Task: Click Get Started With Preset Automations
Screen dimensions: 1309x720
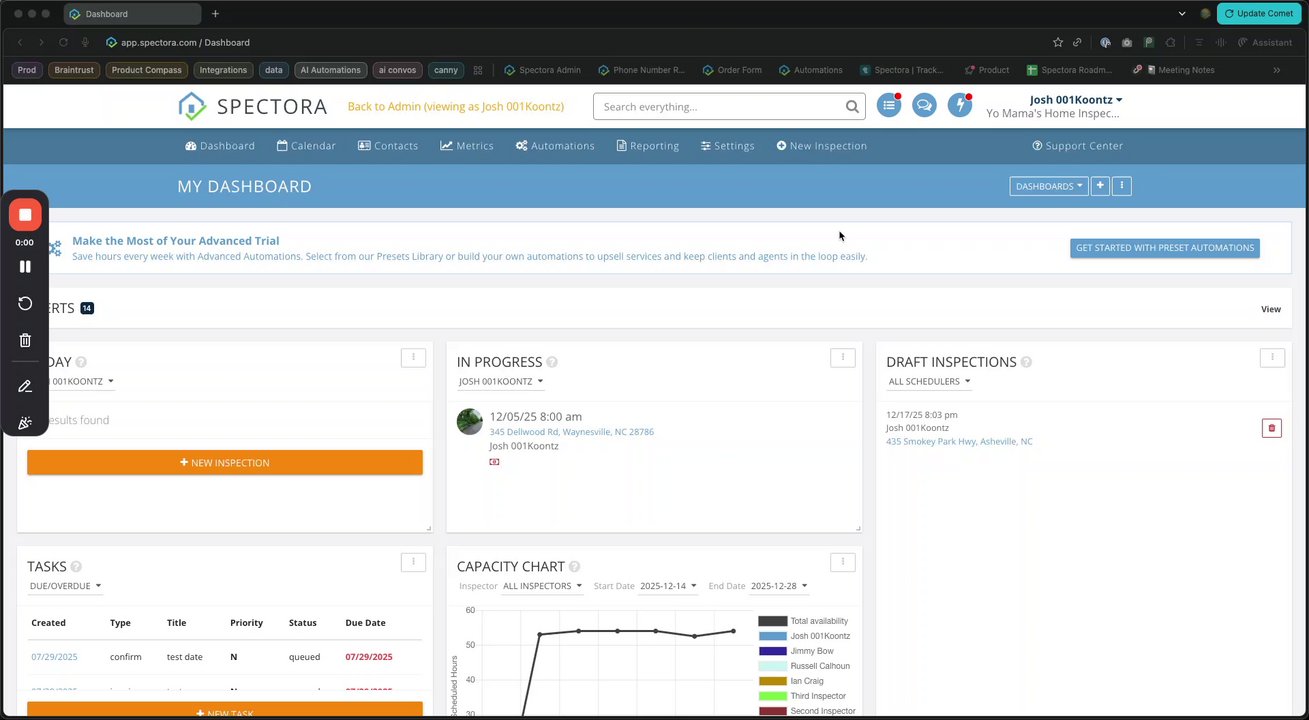Action: pyautogui.click(x=1164, y=248)
